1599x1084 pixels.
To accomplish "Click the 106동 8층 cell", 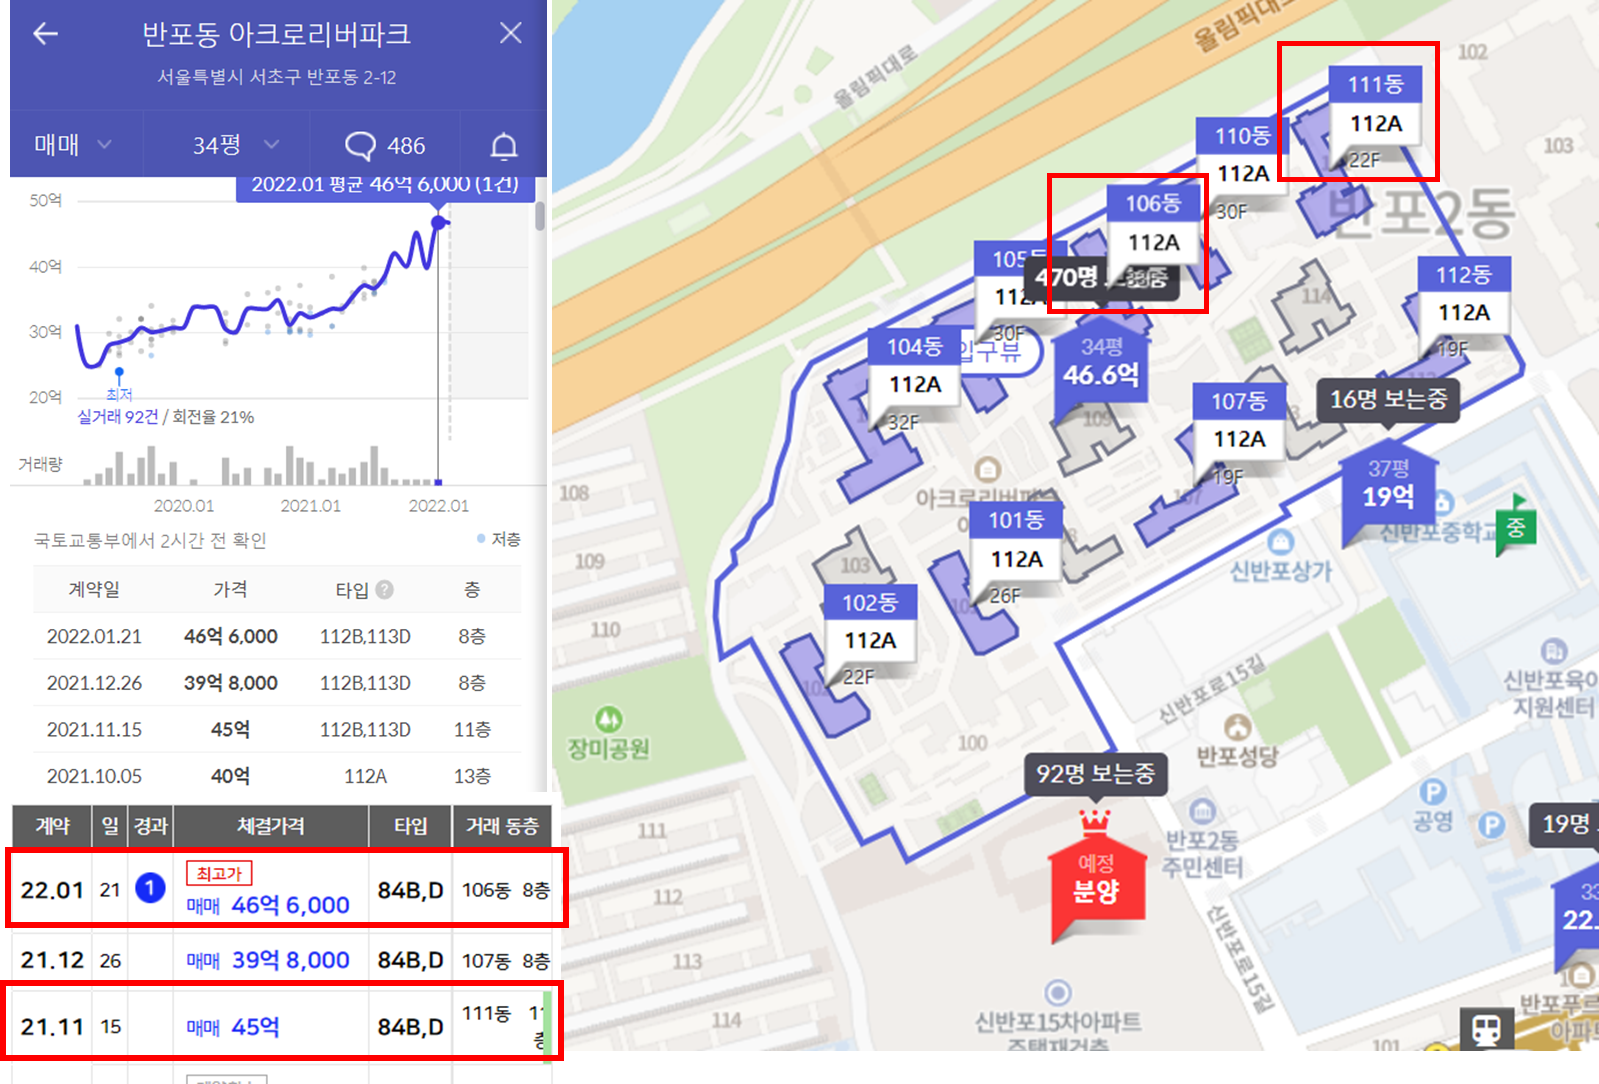I will 505,890.
